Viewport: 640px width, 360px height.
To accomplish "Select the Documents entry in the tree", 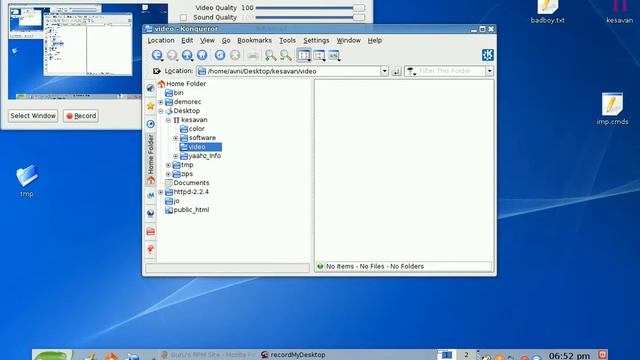I will point(187,183).
